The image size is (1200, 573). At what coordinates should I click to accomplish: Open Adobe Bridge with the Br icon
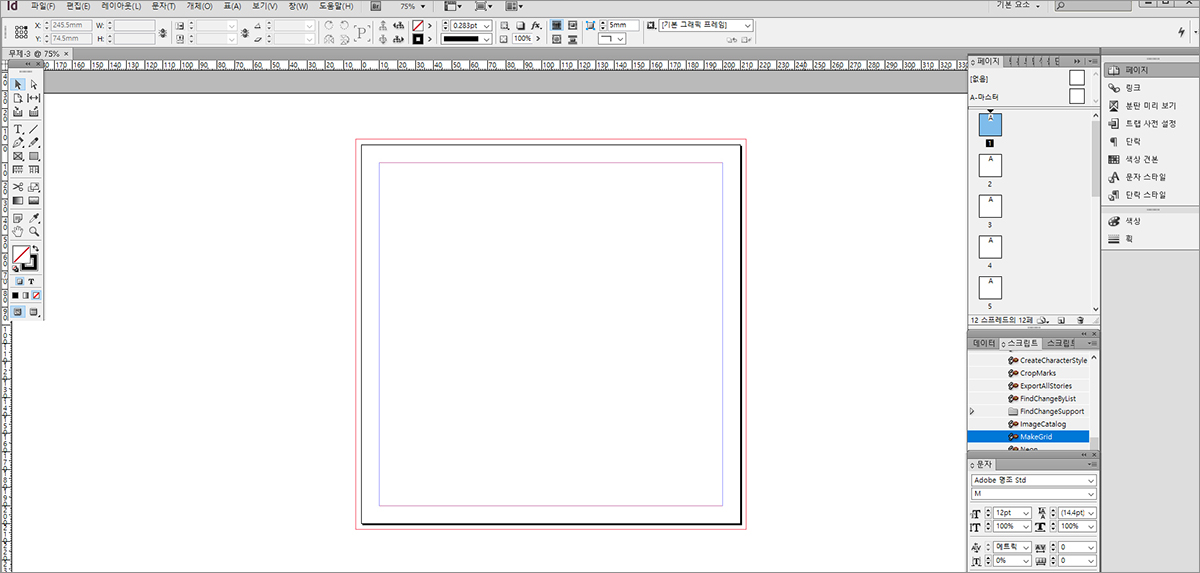[376, 6]
